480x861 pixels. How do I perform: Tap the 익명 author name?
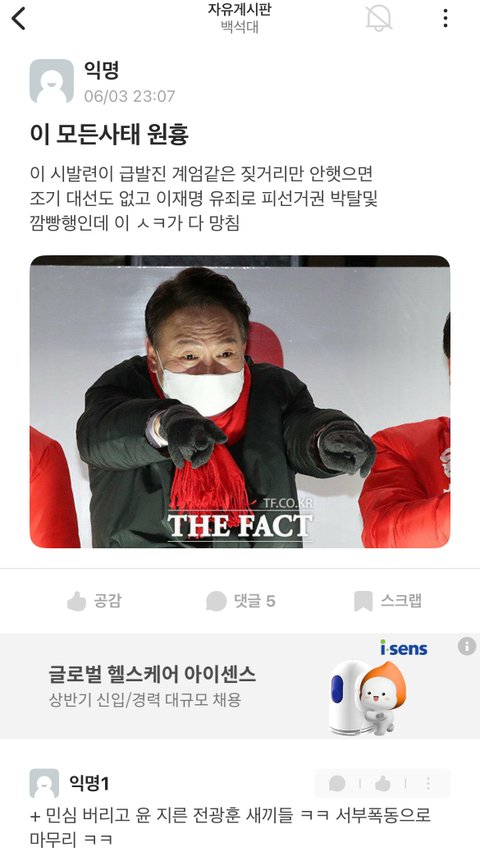102,69
